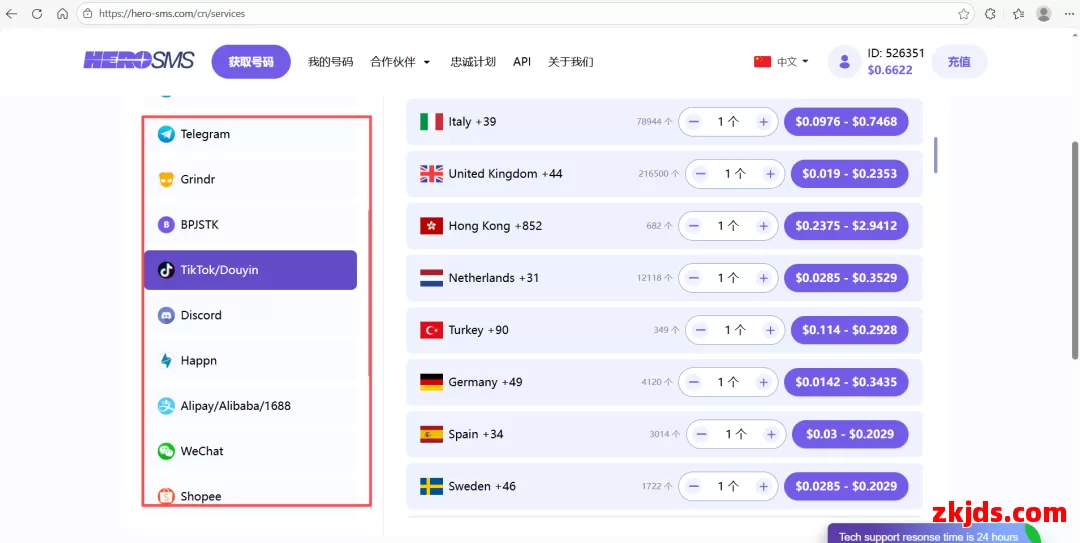Viewport: 1080px width, 543px height.
Task: Open the user profile avatar icon
Action: point(844,62)
